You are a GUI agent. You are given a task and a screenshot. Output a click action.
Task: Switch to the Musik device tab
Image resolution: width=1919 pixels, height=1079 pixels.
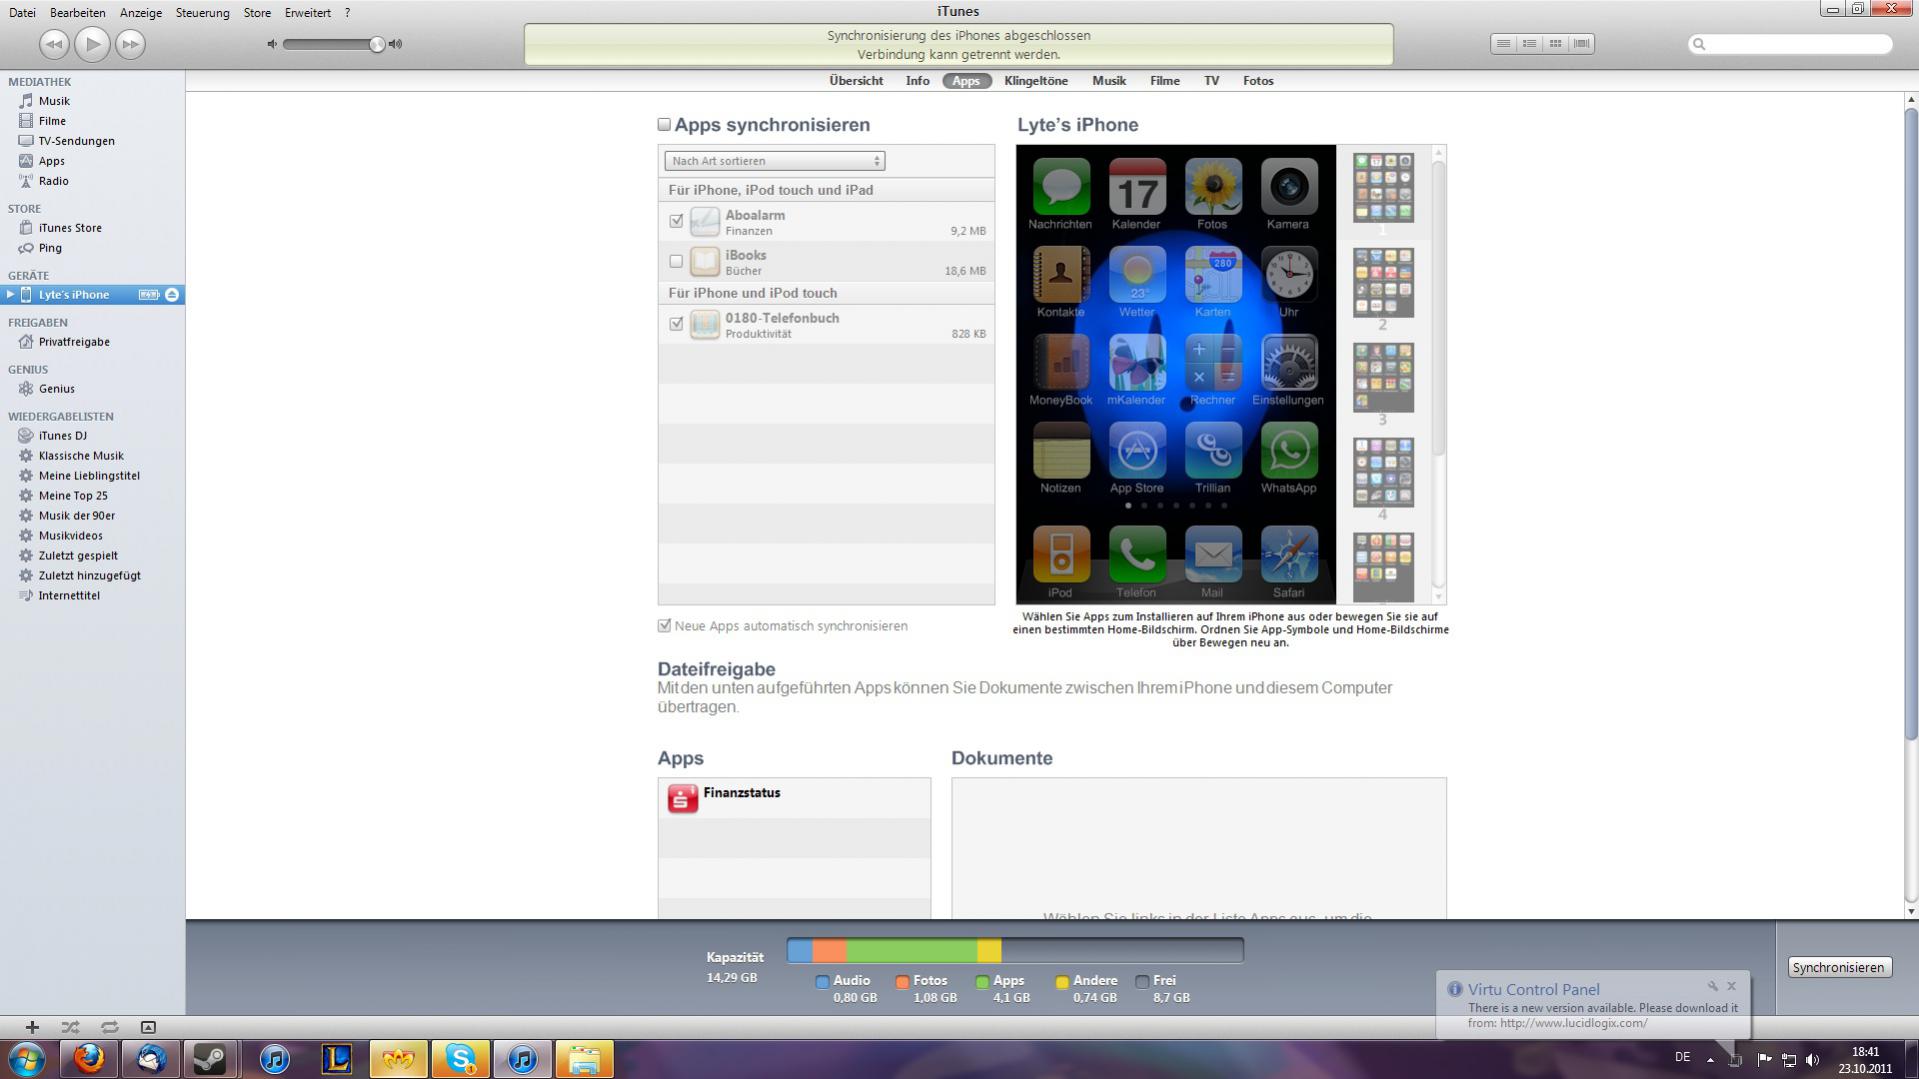point(1109,81)
